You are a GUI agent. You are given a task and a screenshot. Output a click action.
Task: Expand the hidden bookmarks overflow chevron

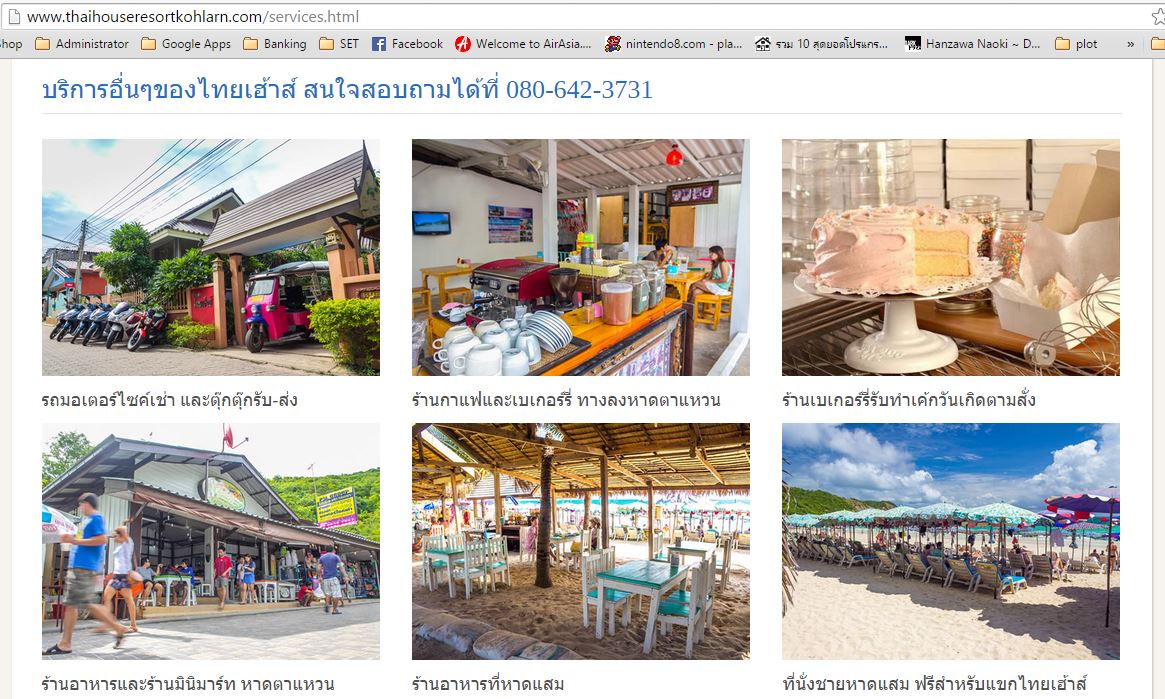1130,45
